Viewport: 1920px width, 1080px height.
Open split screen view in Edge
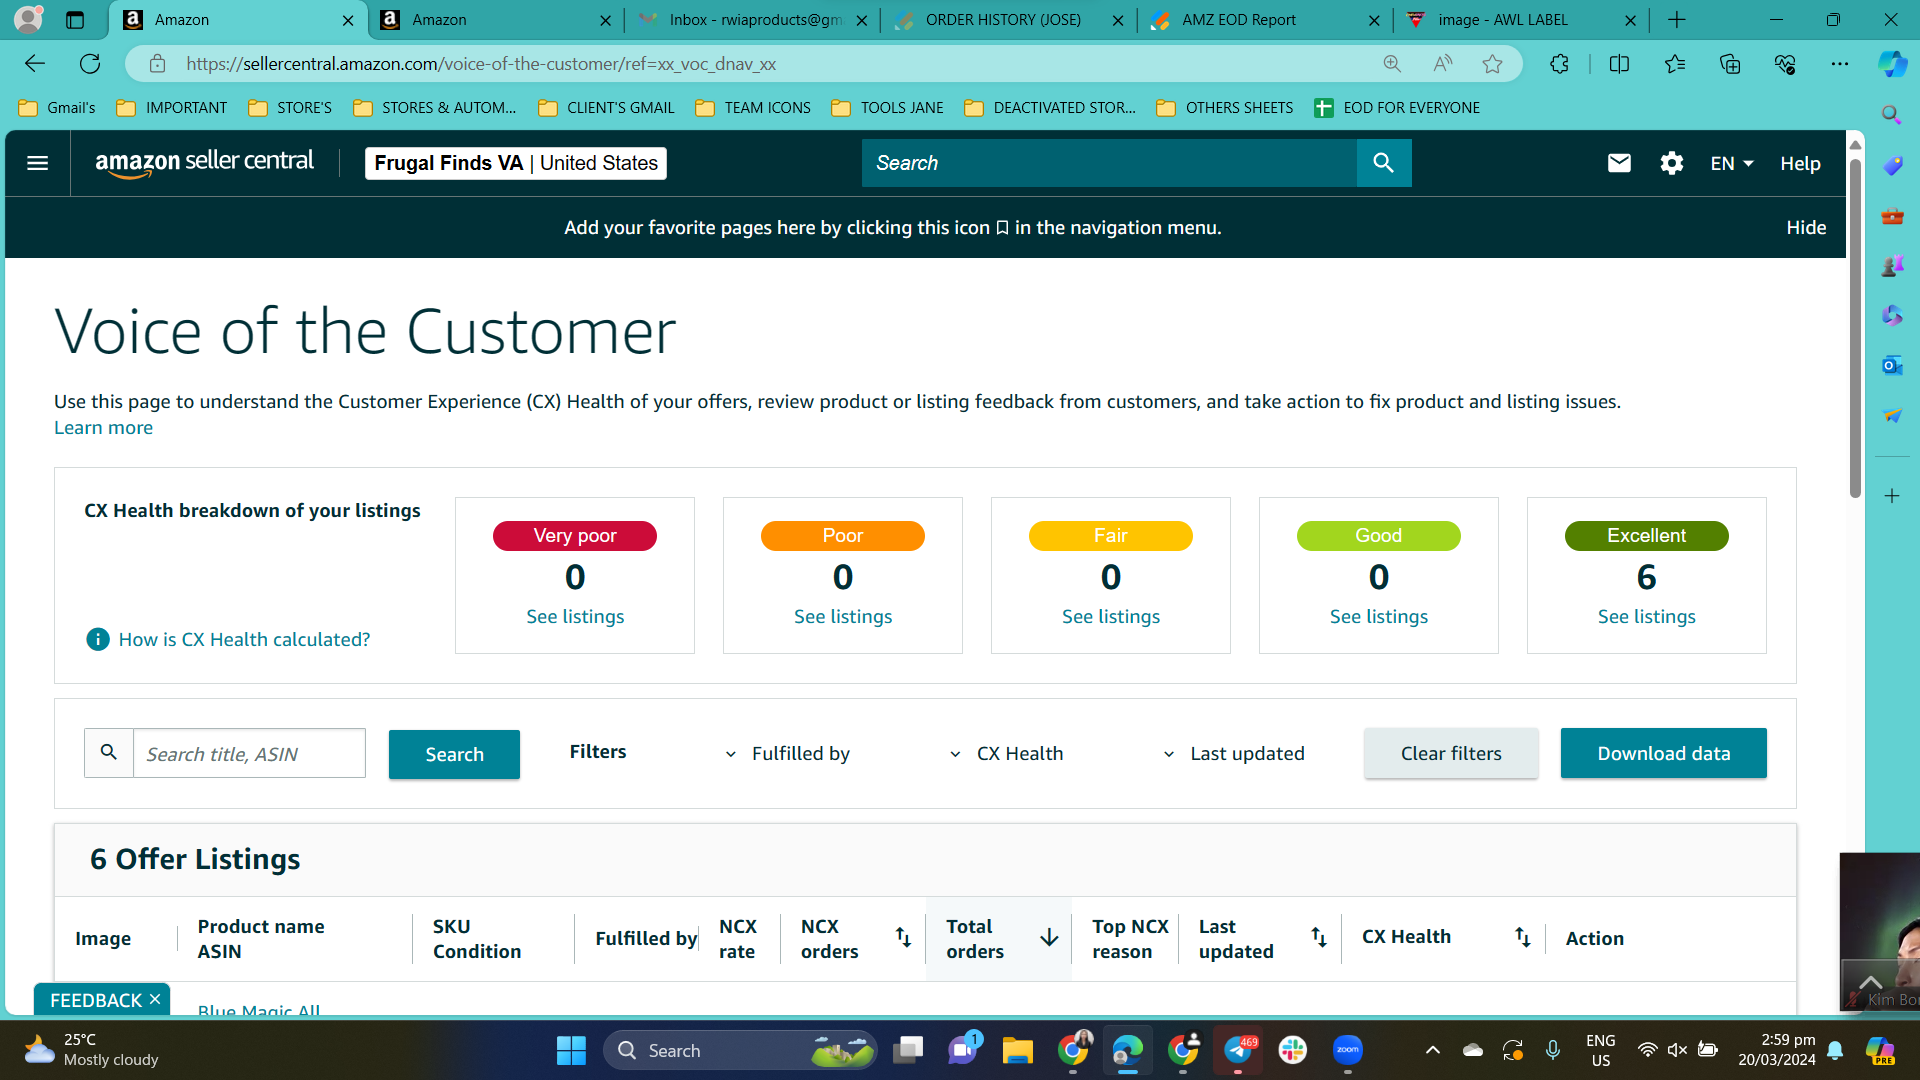(x=1619, y=64)
